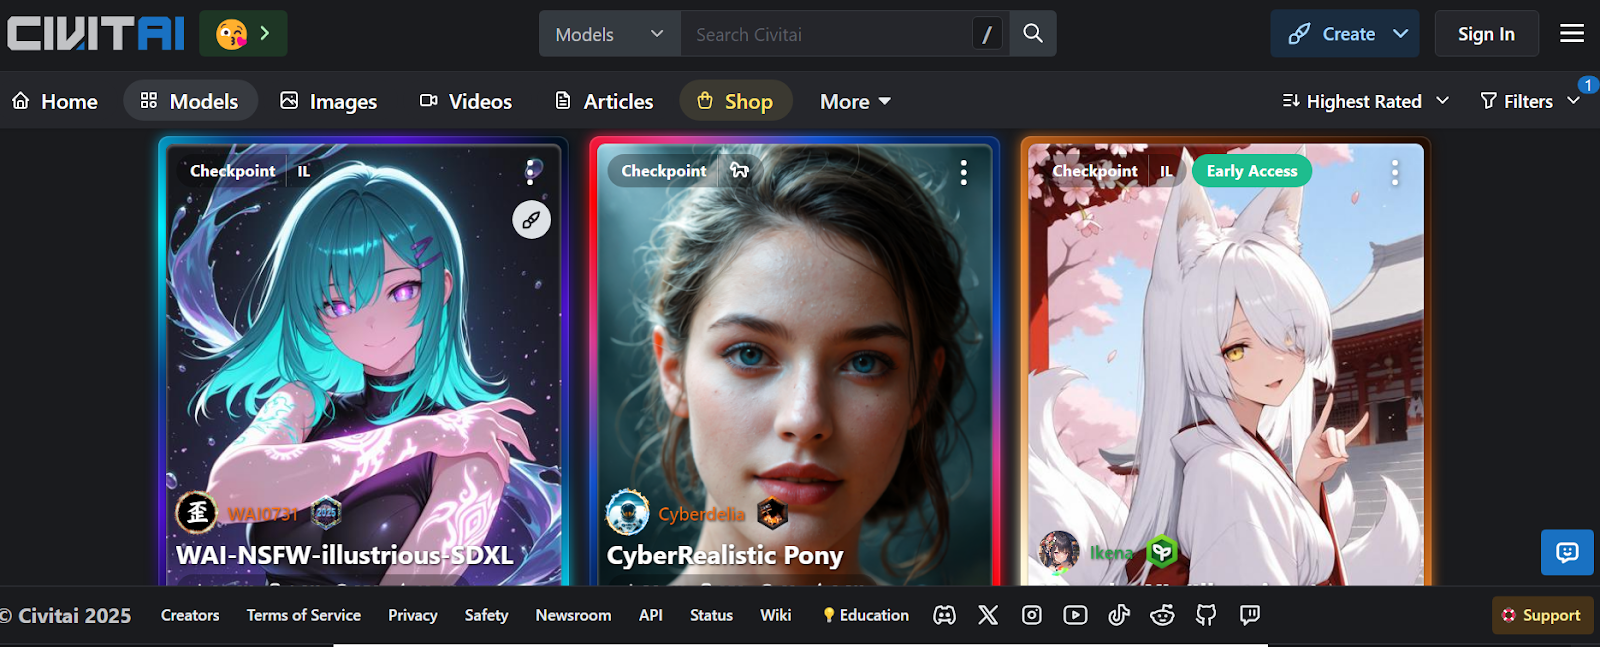Image resolution: width=1600 pixels, height=647 pixels.
Task: Open the Filters dropdown
Action: point(1529,101)
